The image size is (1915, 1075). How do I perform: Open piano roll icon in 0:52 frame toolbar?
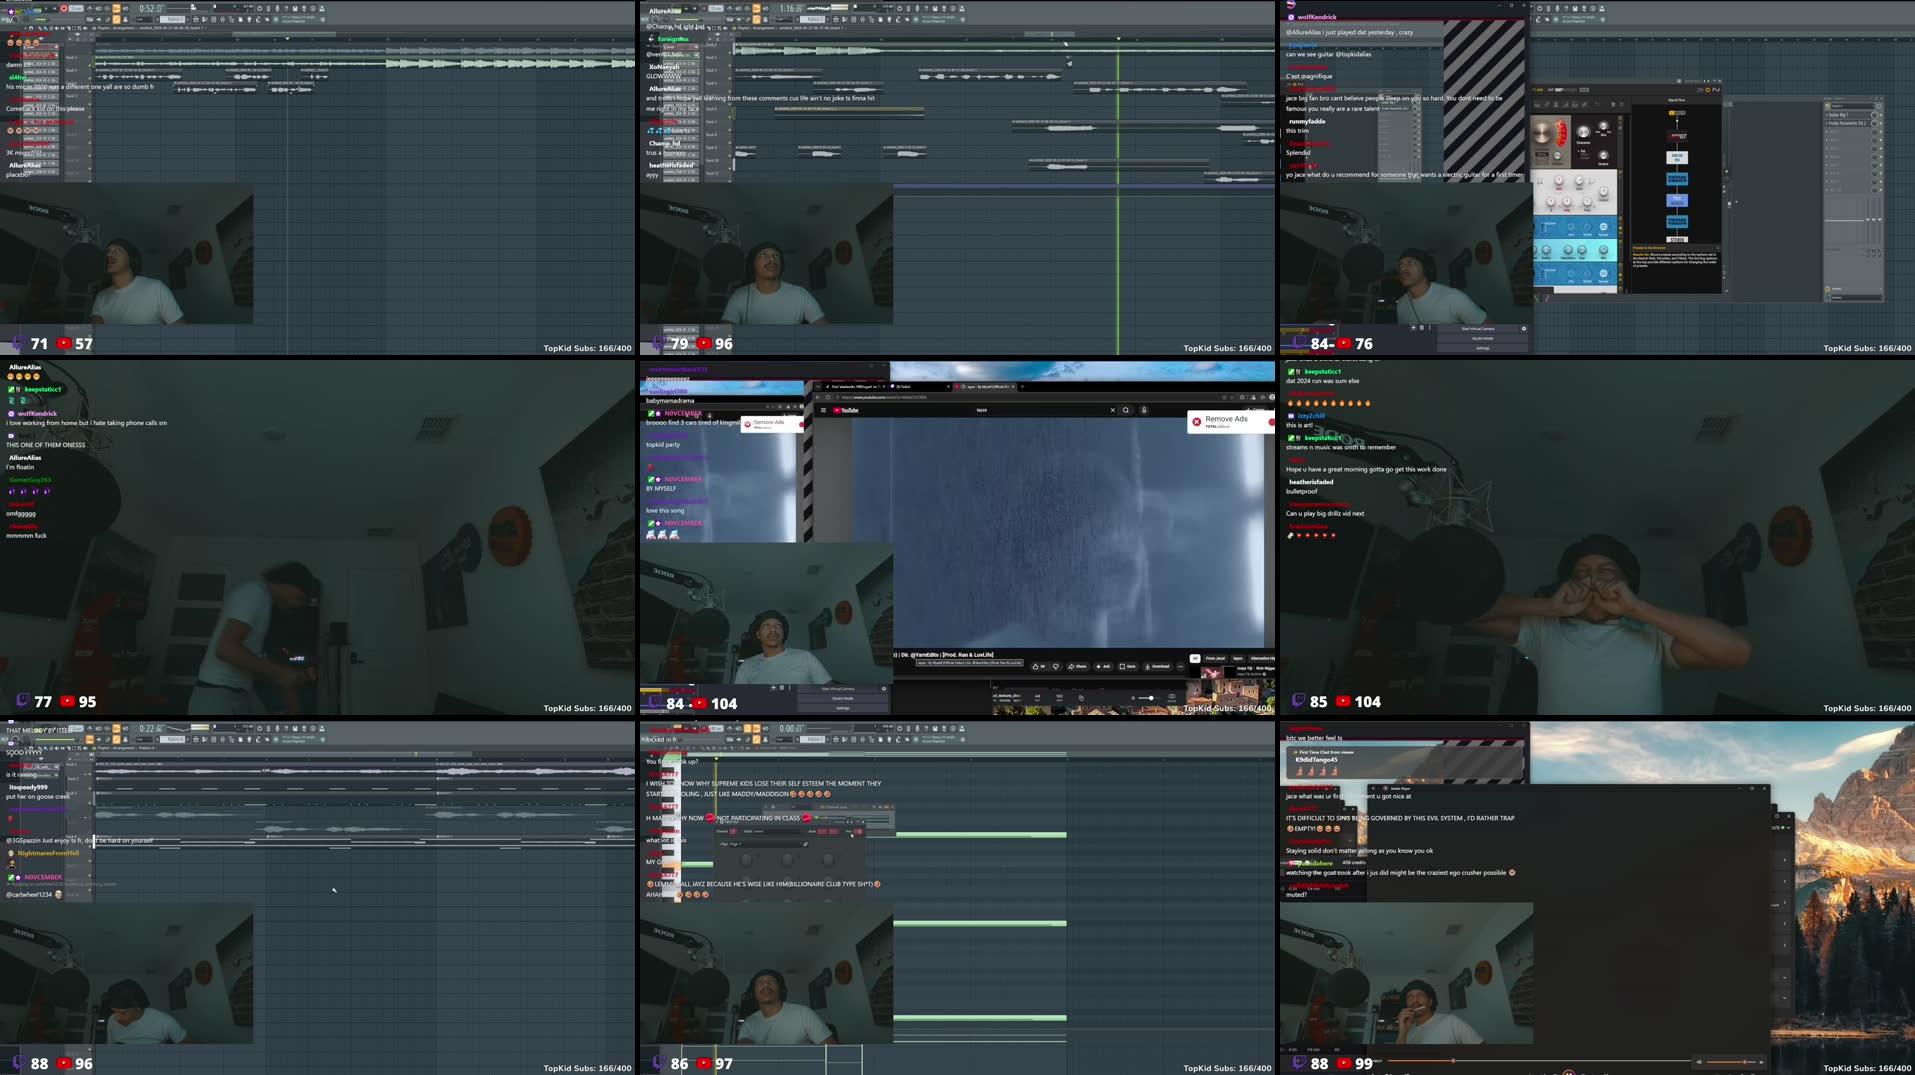(205, 19)
